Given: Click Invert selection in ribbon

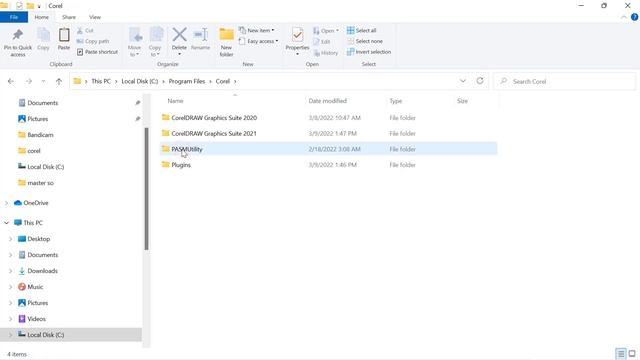Looking at the screenshot, I should (x=369, y=52).
